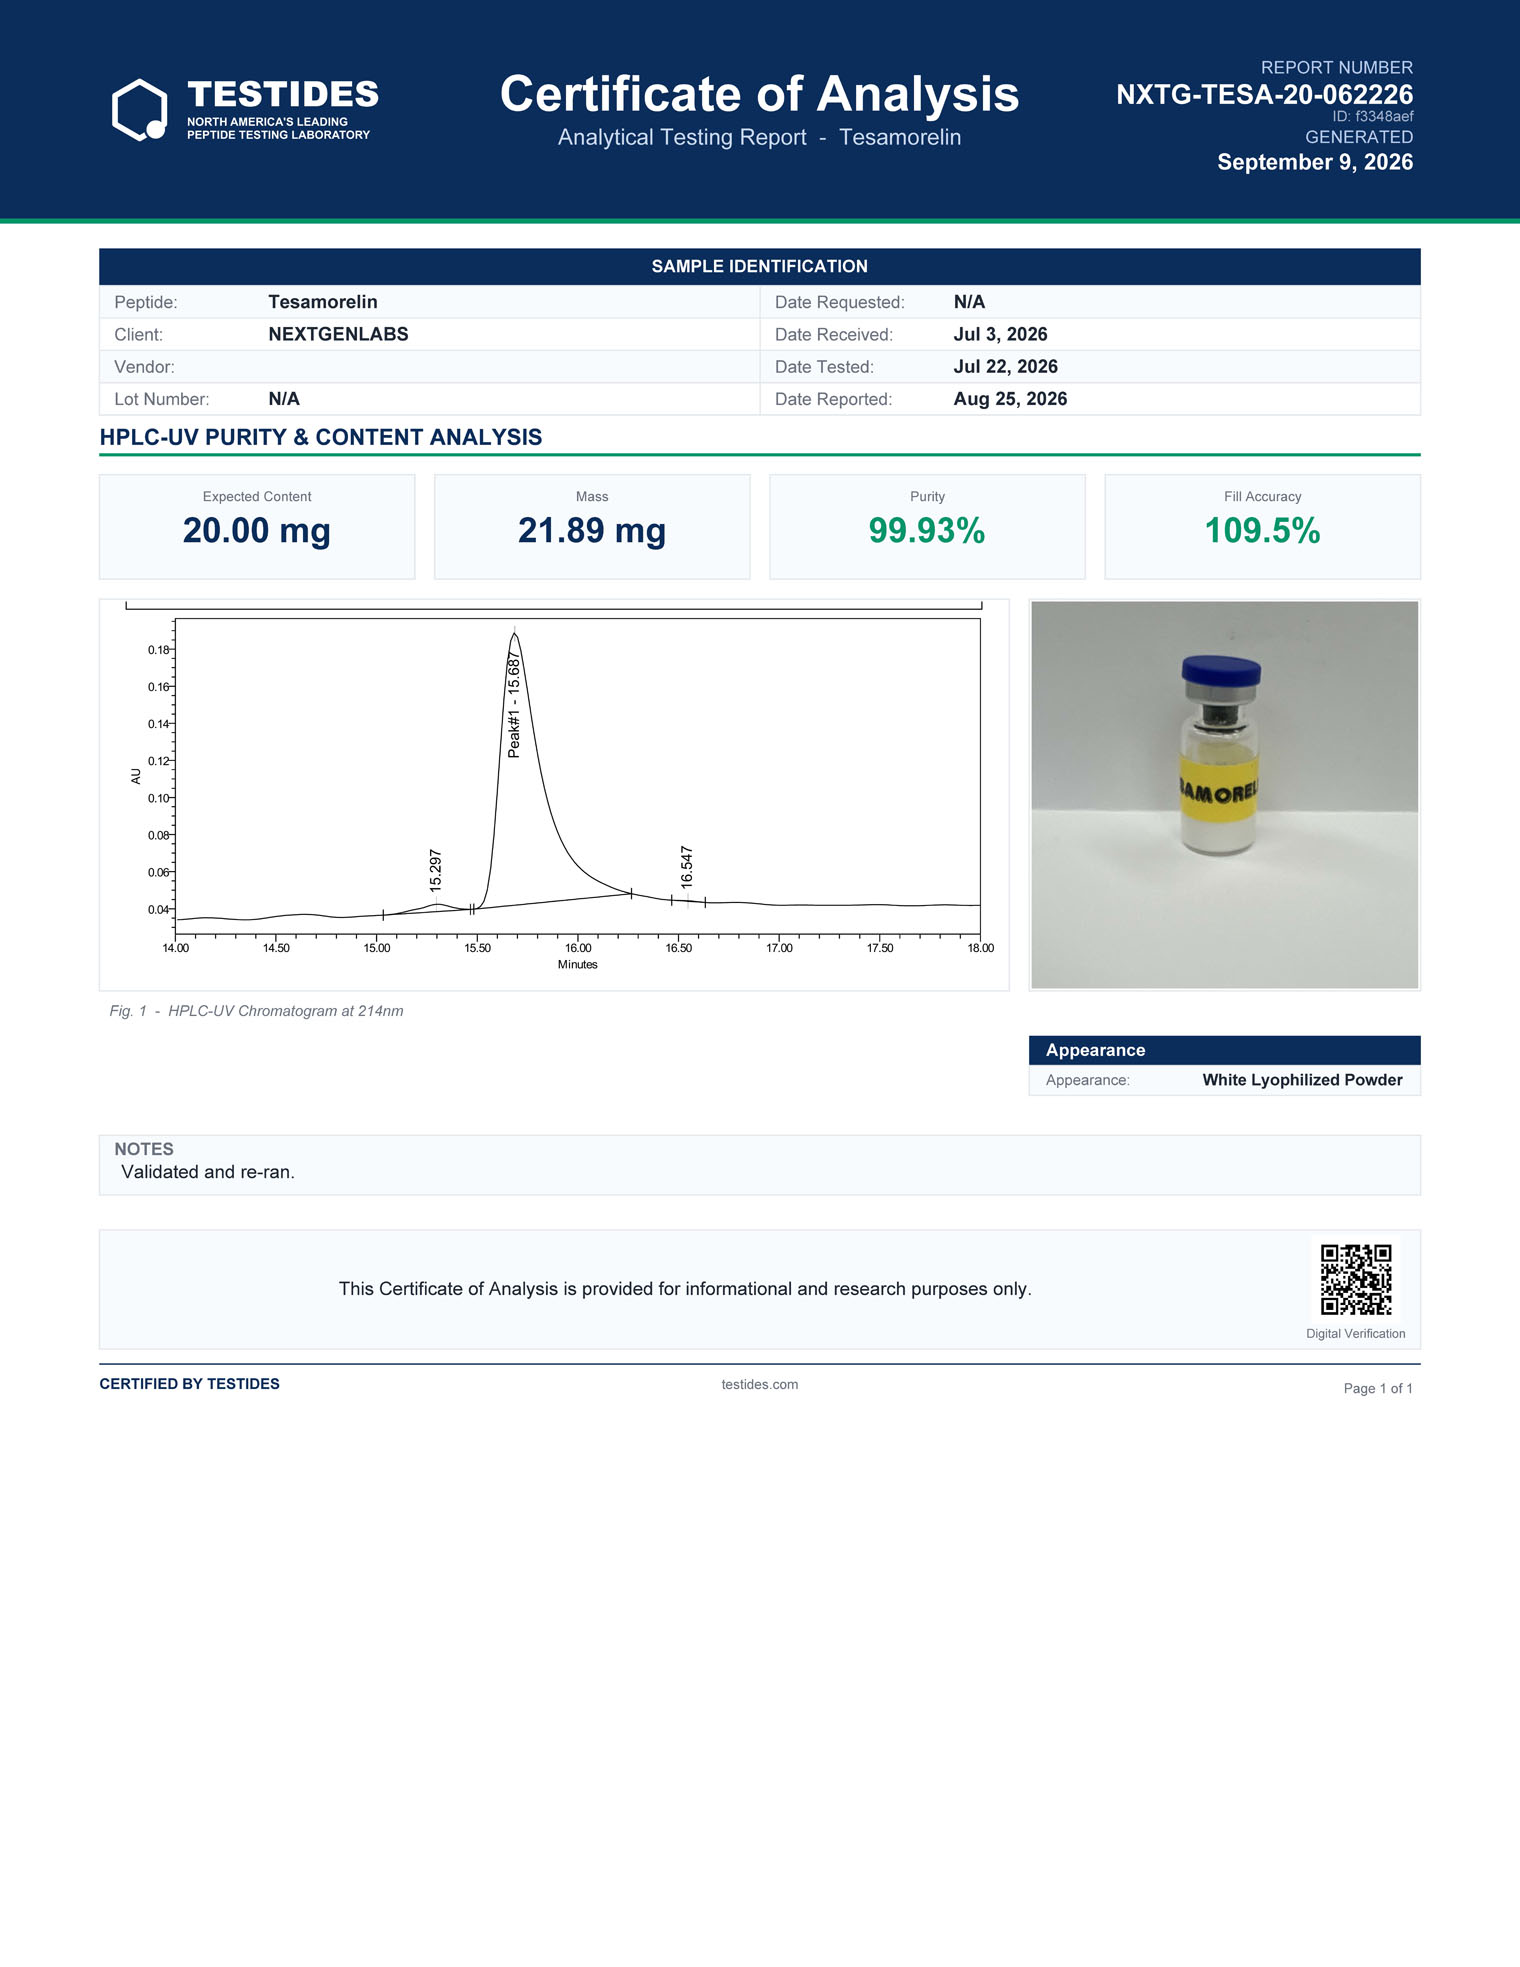Select the Date Tested value Jul 22, 2026
The image size is (1520, 1967).
1005,367
